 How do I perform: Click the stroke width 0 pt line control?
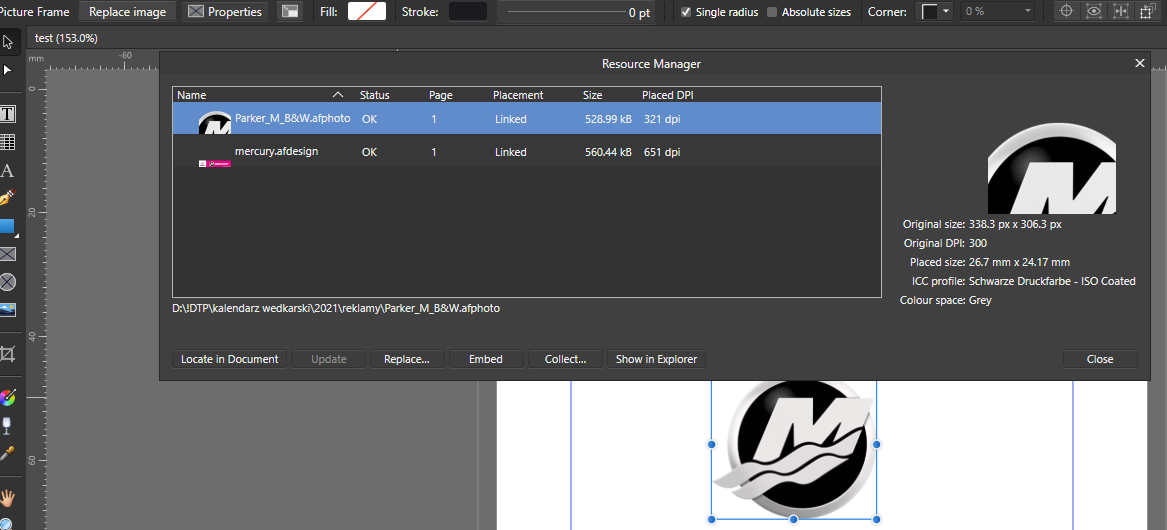click(x=575, y=12)
